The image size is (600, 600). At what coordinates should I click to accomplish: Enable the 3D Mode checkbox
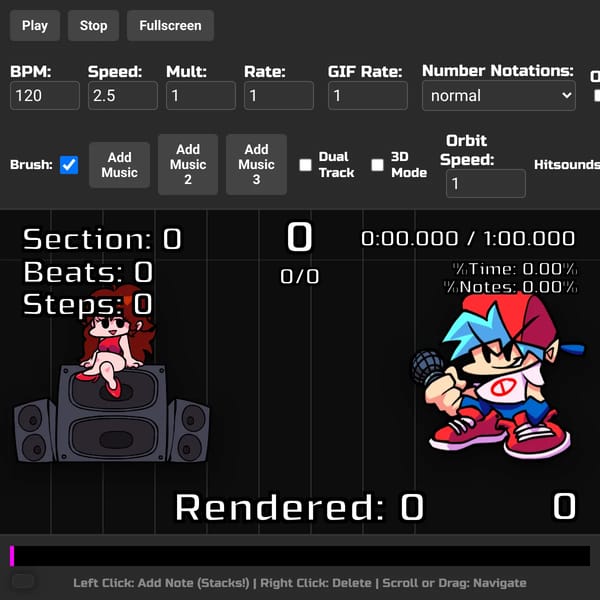click(x=377, y=165)
